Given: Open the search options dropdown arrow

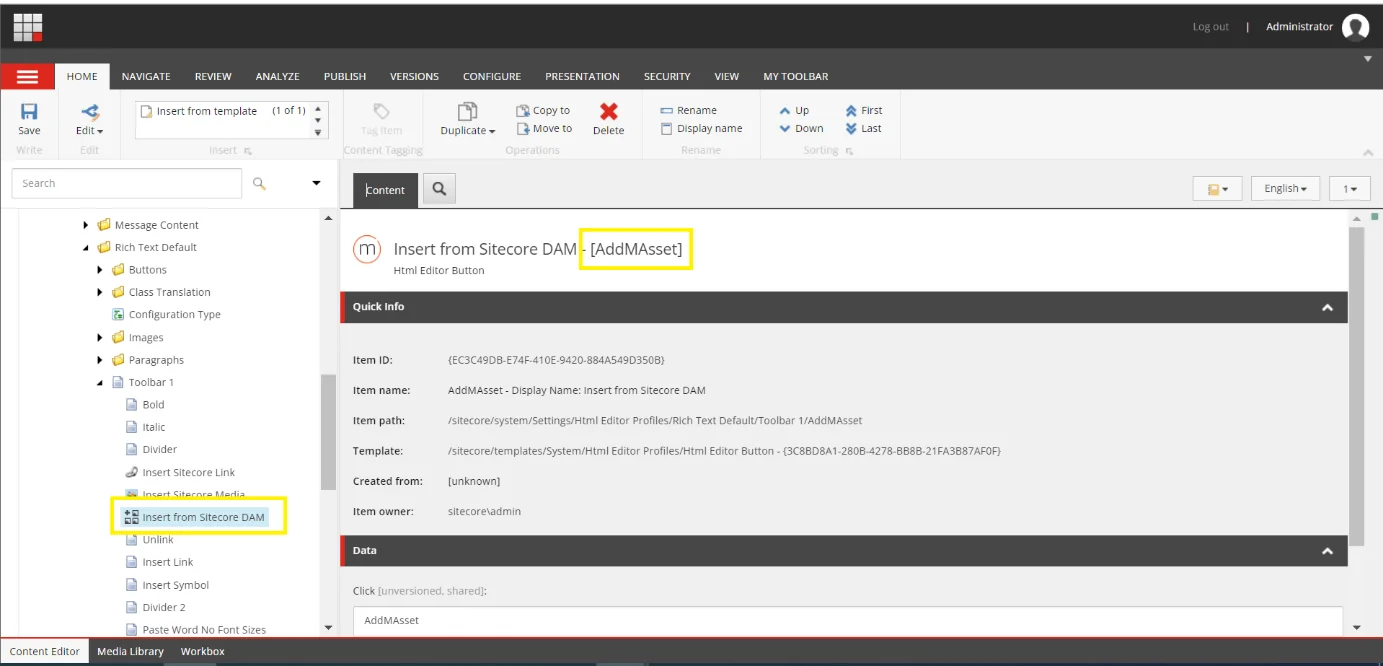Looking at the screenshot, I should 317,183.
